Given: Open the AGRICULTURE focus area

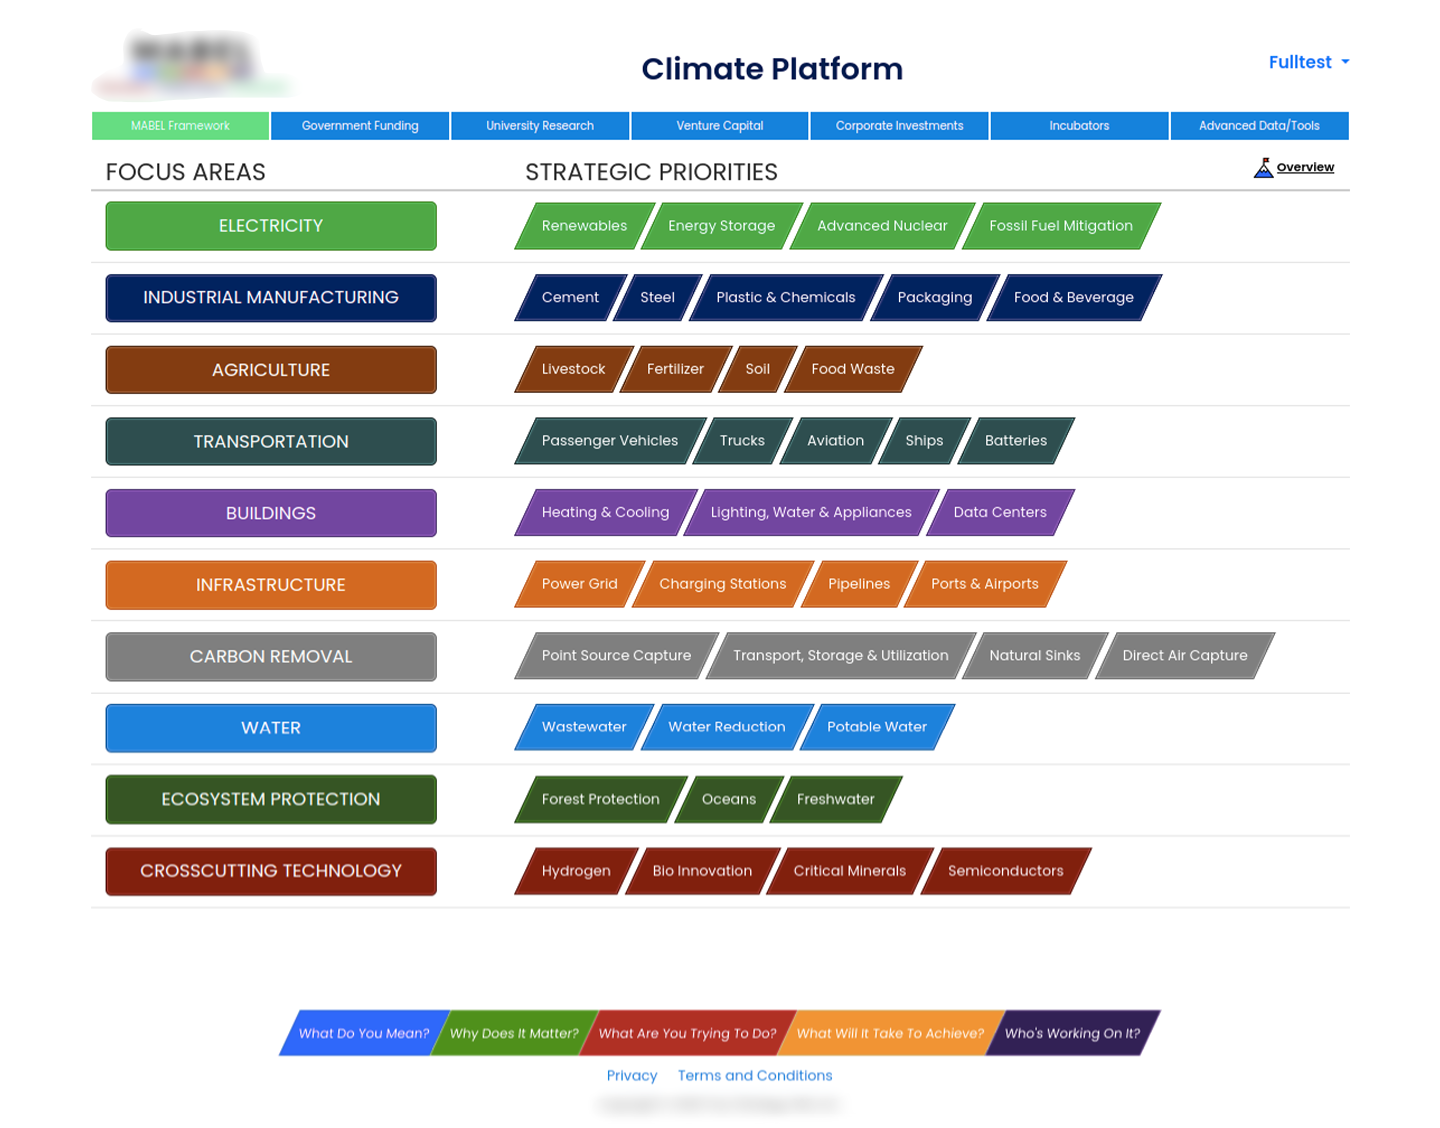Looking at the screenshot, I should 271,370.
